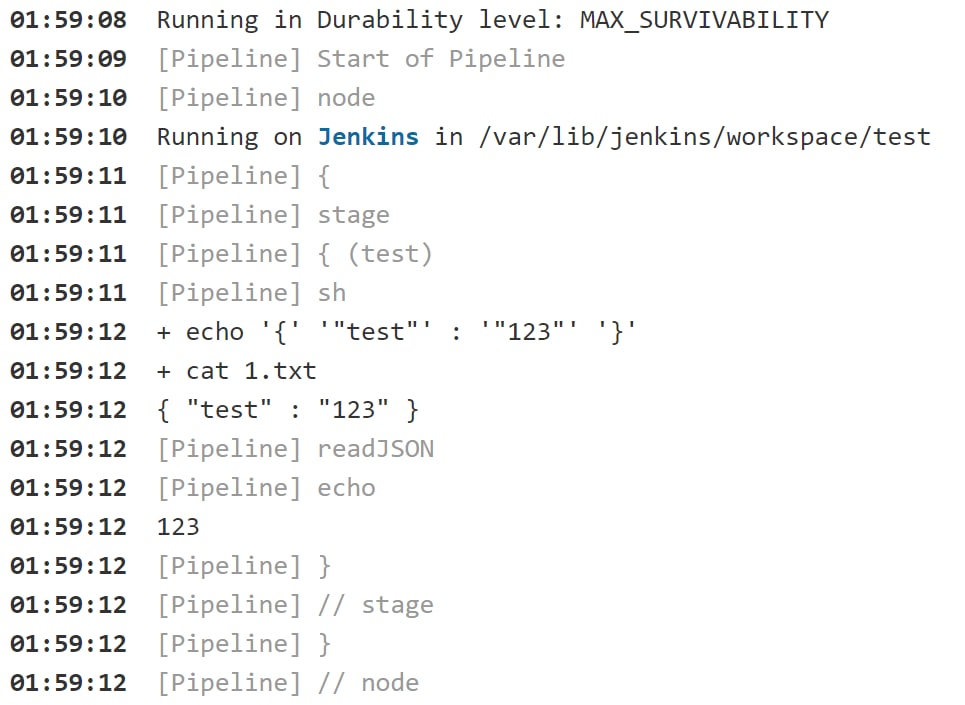Image resolution: width=965 pixels, height=705 pixels.
Task: Select the '[Pipeline] // stage' closing line
Action: 295,605
